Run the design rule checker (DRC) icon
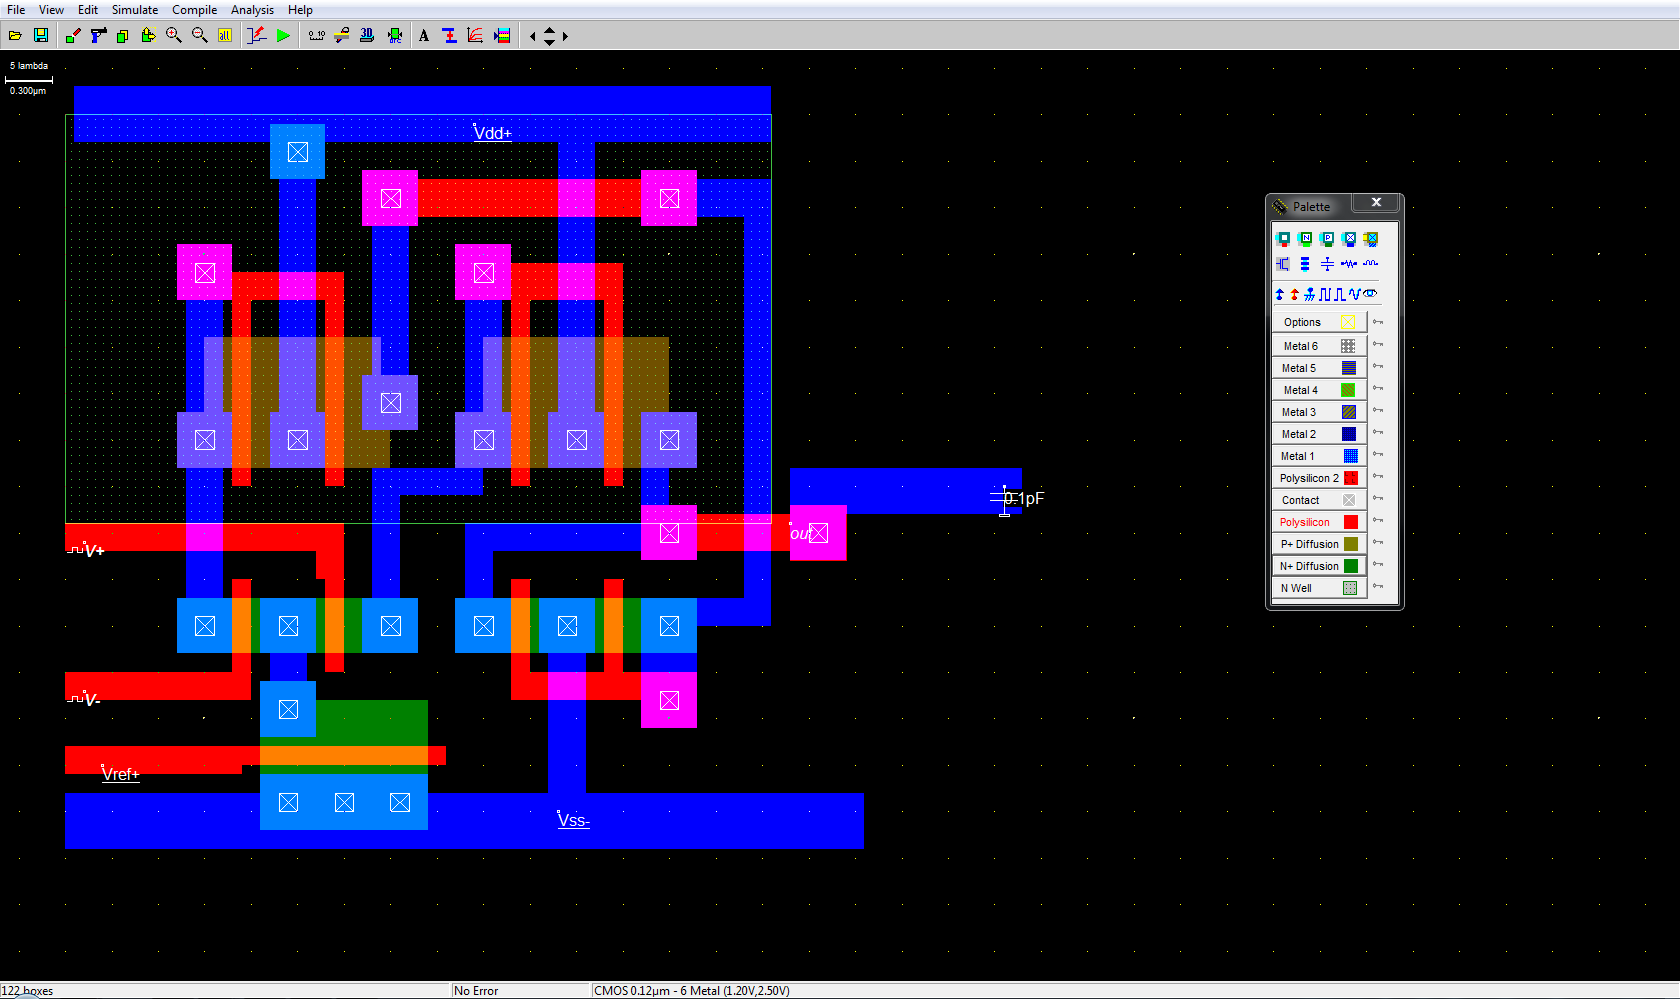Image resolution: width=1680 pixels, height=999 pixels. (395, 36)
